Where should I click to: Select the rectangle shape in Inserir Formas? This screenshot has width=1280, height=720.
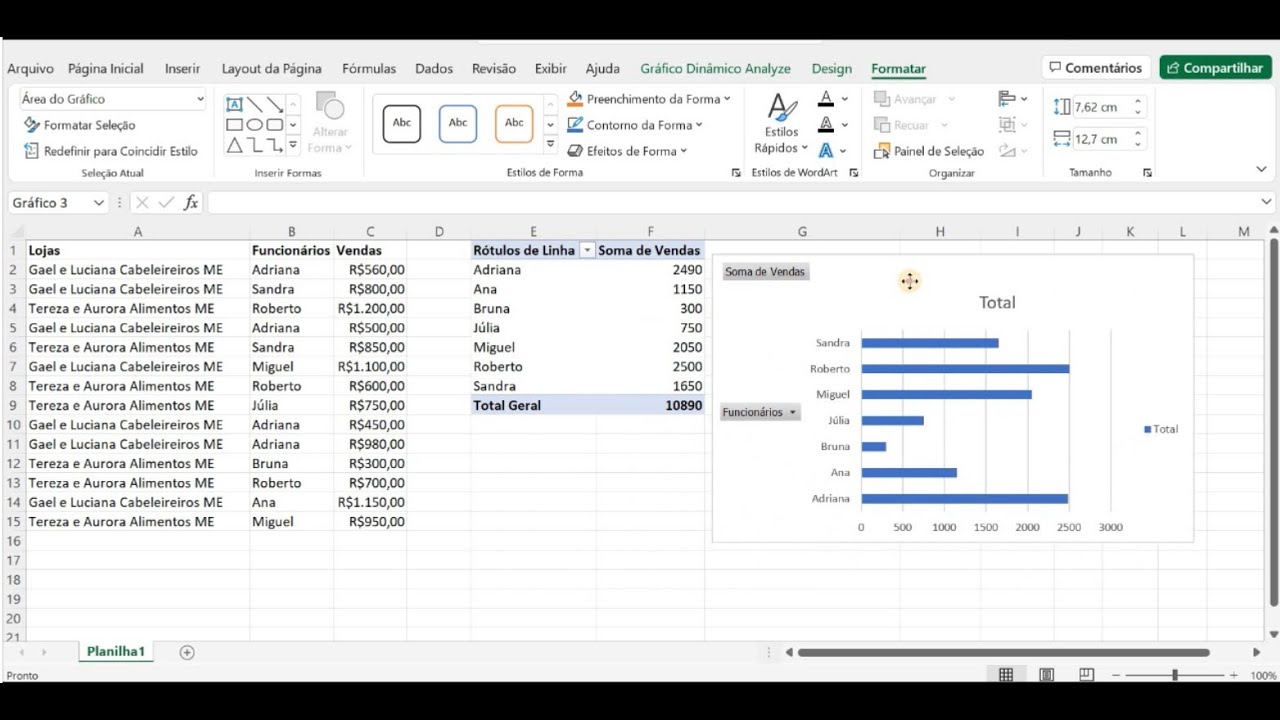click(x=234, y=125)
